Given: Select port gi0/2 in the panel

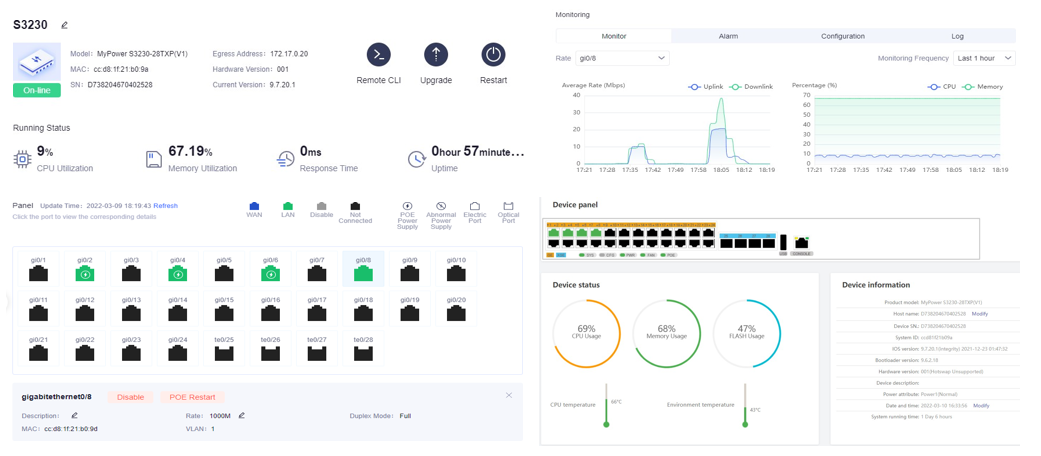Looking at the screenshot, I should pyautogui.click(x=85, y=272).
